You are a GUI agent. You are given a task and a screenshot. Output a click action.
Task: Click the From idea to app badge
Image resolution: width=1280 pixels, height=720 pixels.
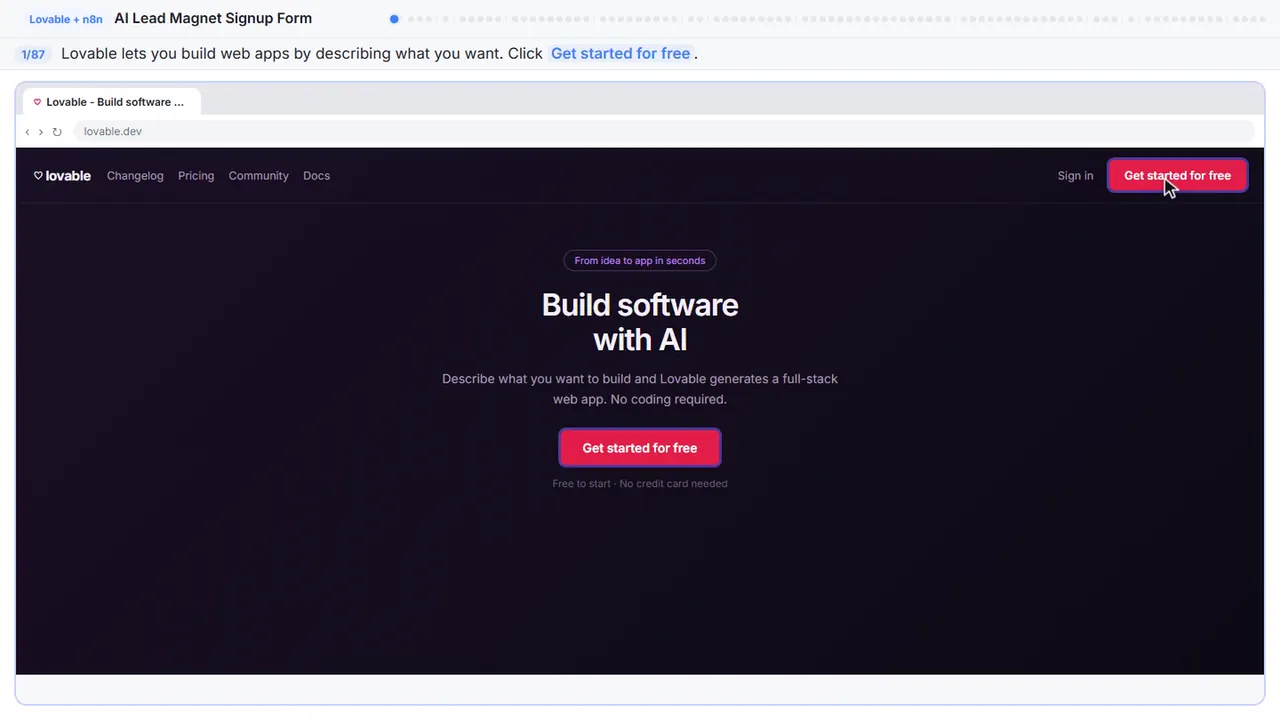point(640,261)
